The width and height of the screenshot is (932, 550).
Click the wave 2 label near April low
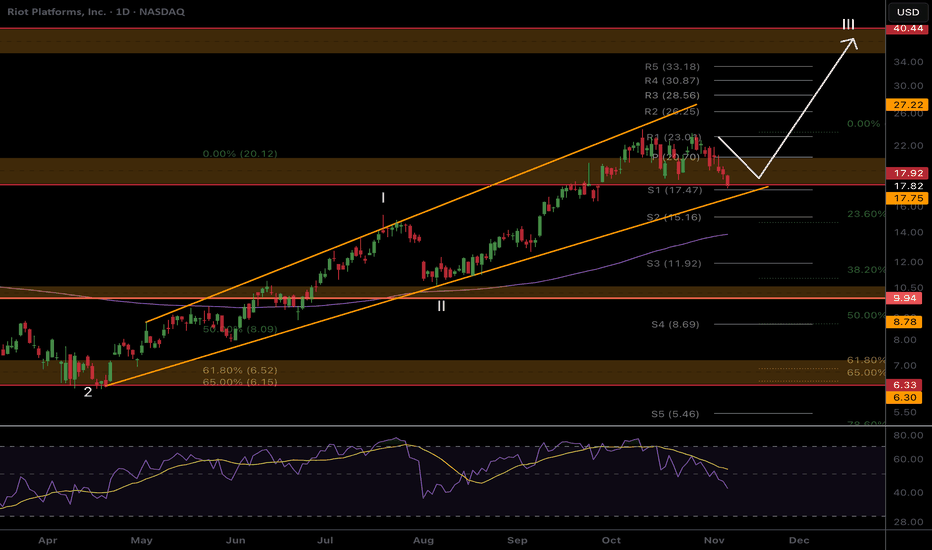[88, 392]
